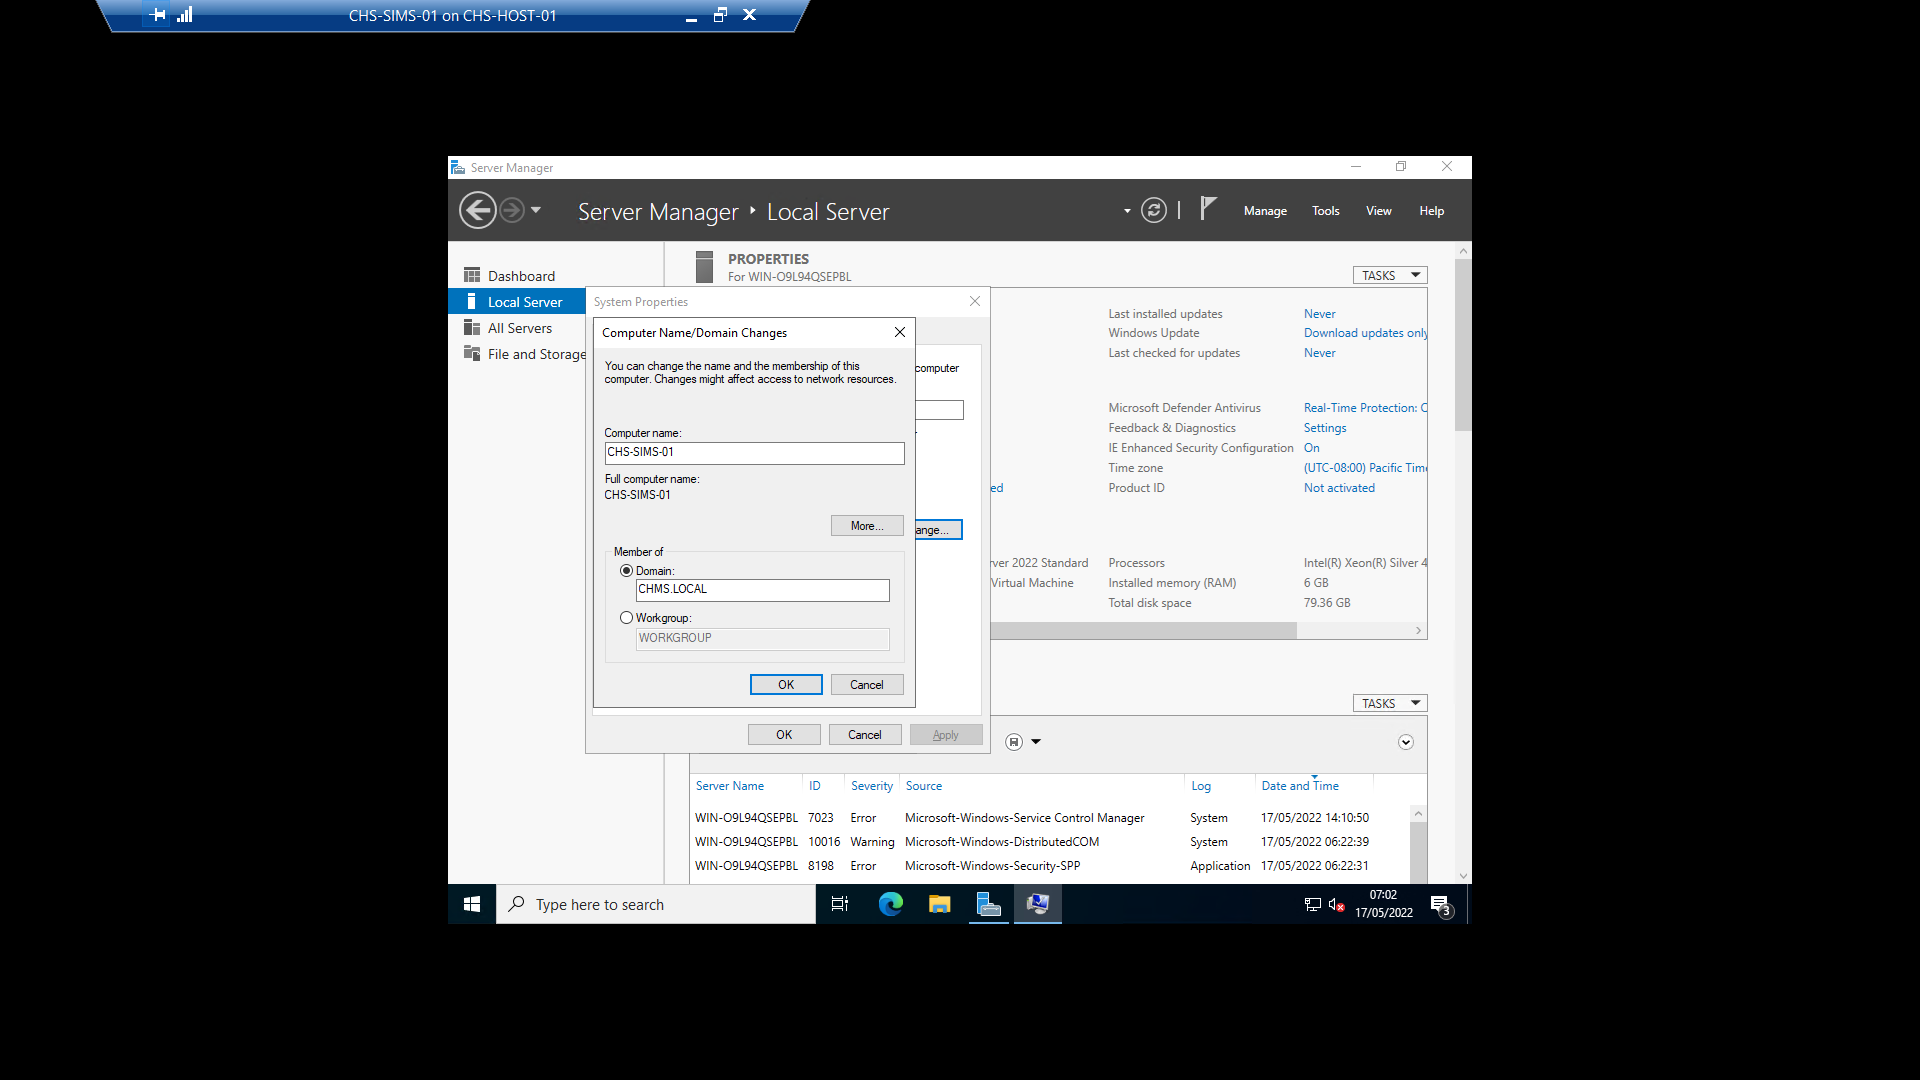This screenshot has width=1920, height=1080.
Task: Open the Action Center notification icon
Action: click(1441, 904)
